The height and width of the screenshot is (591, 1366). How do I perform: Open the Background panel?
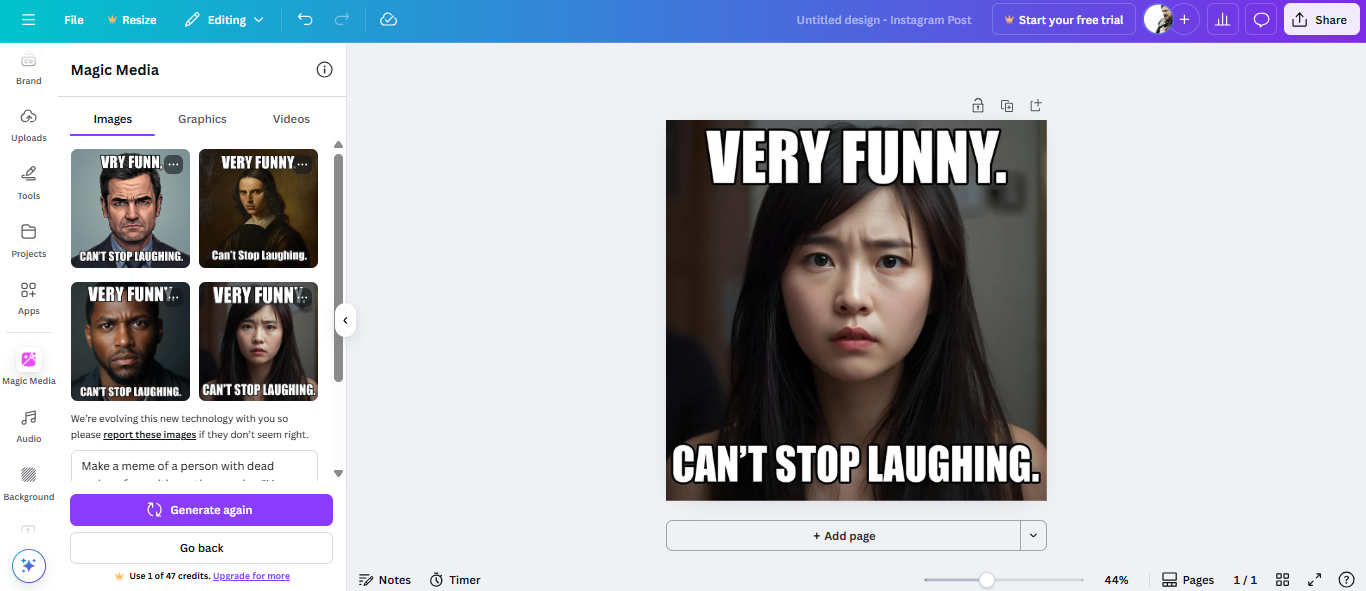click(29, 480)
